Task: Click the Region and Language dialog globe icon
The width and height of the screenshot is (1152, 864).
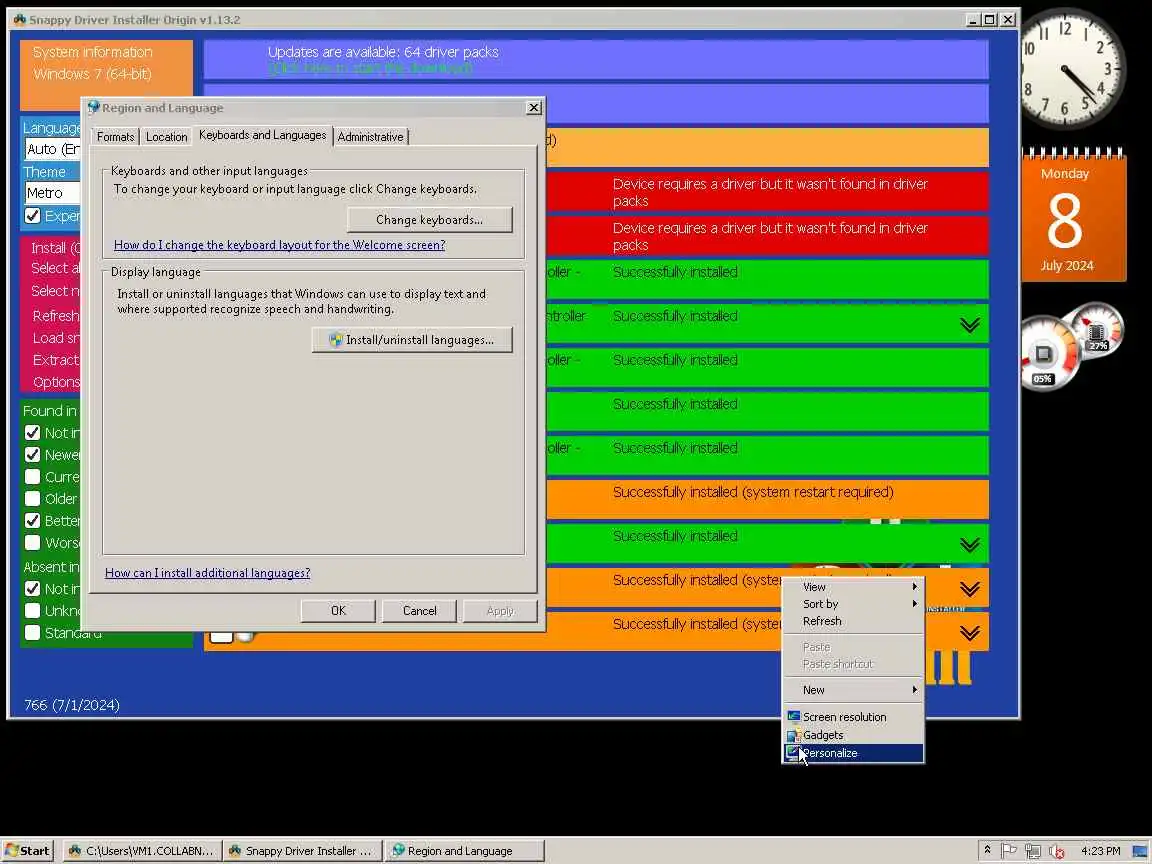Action: pos(93,107)
